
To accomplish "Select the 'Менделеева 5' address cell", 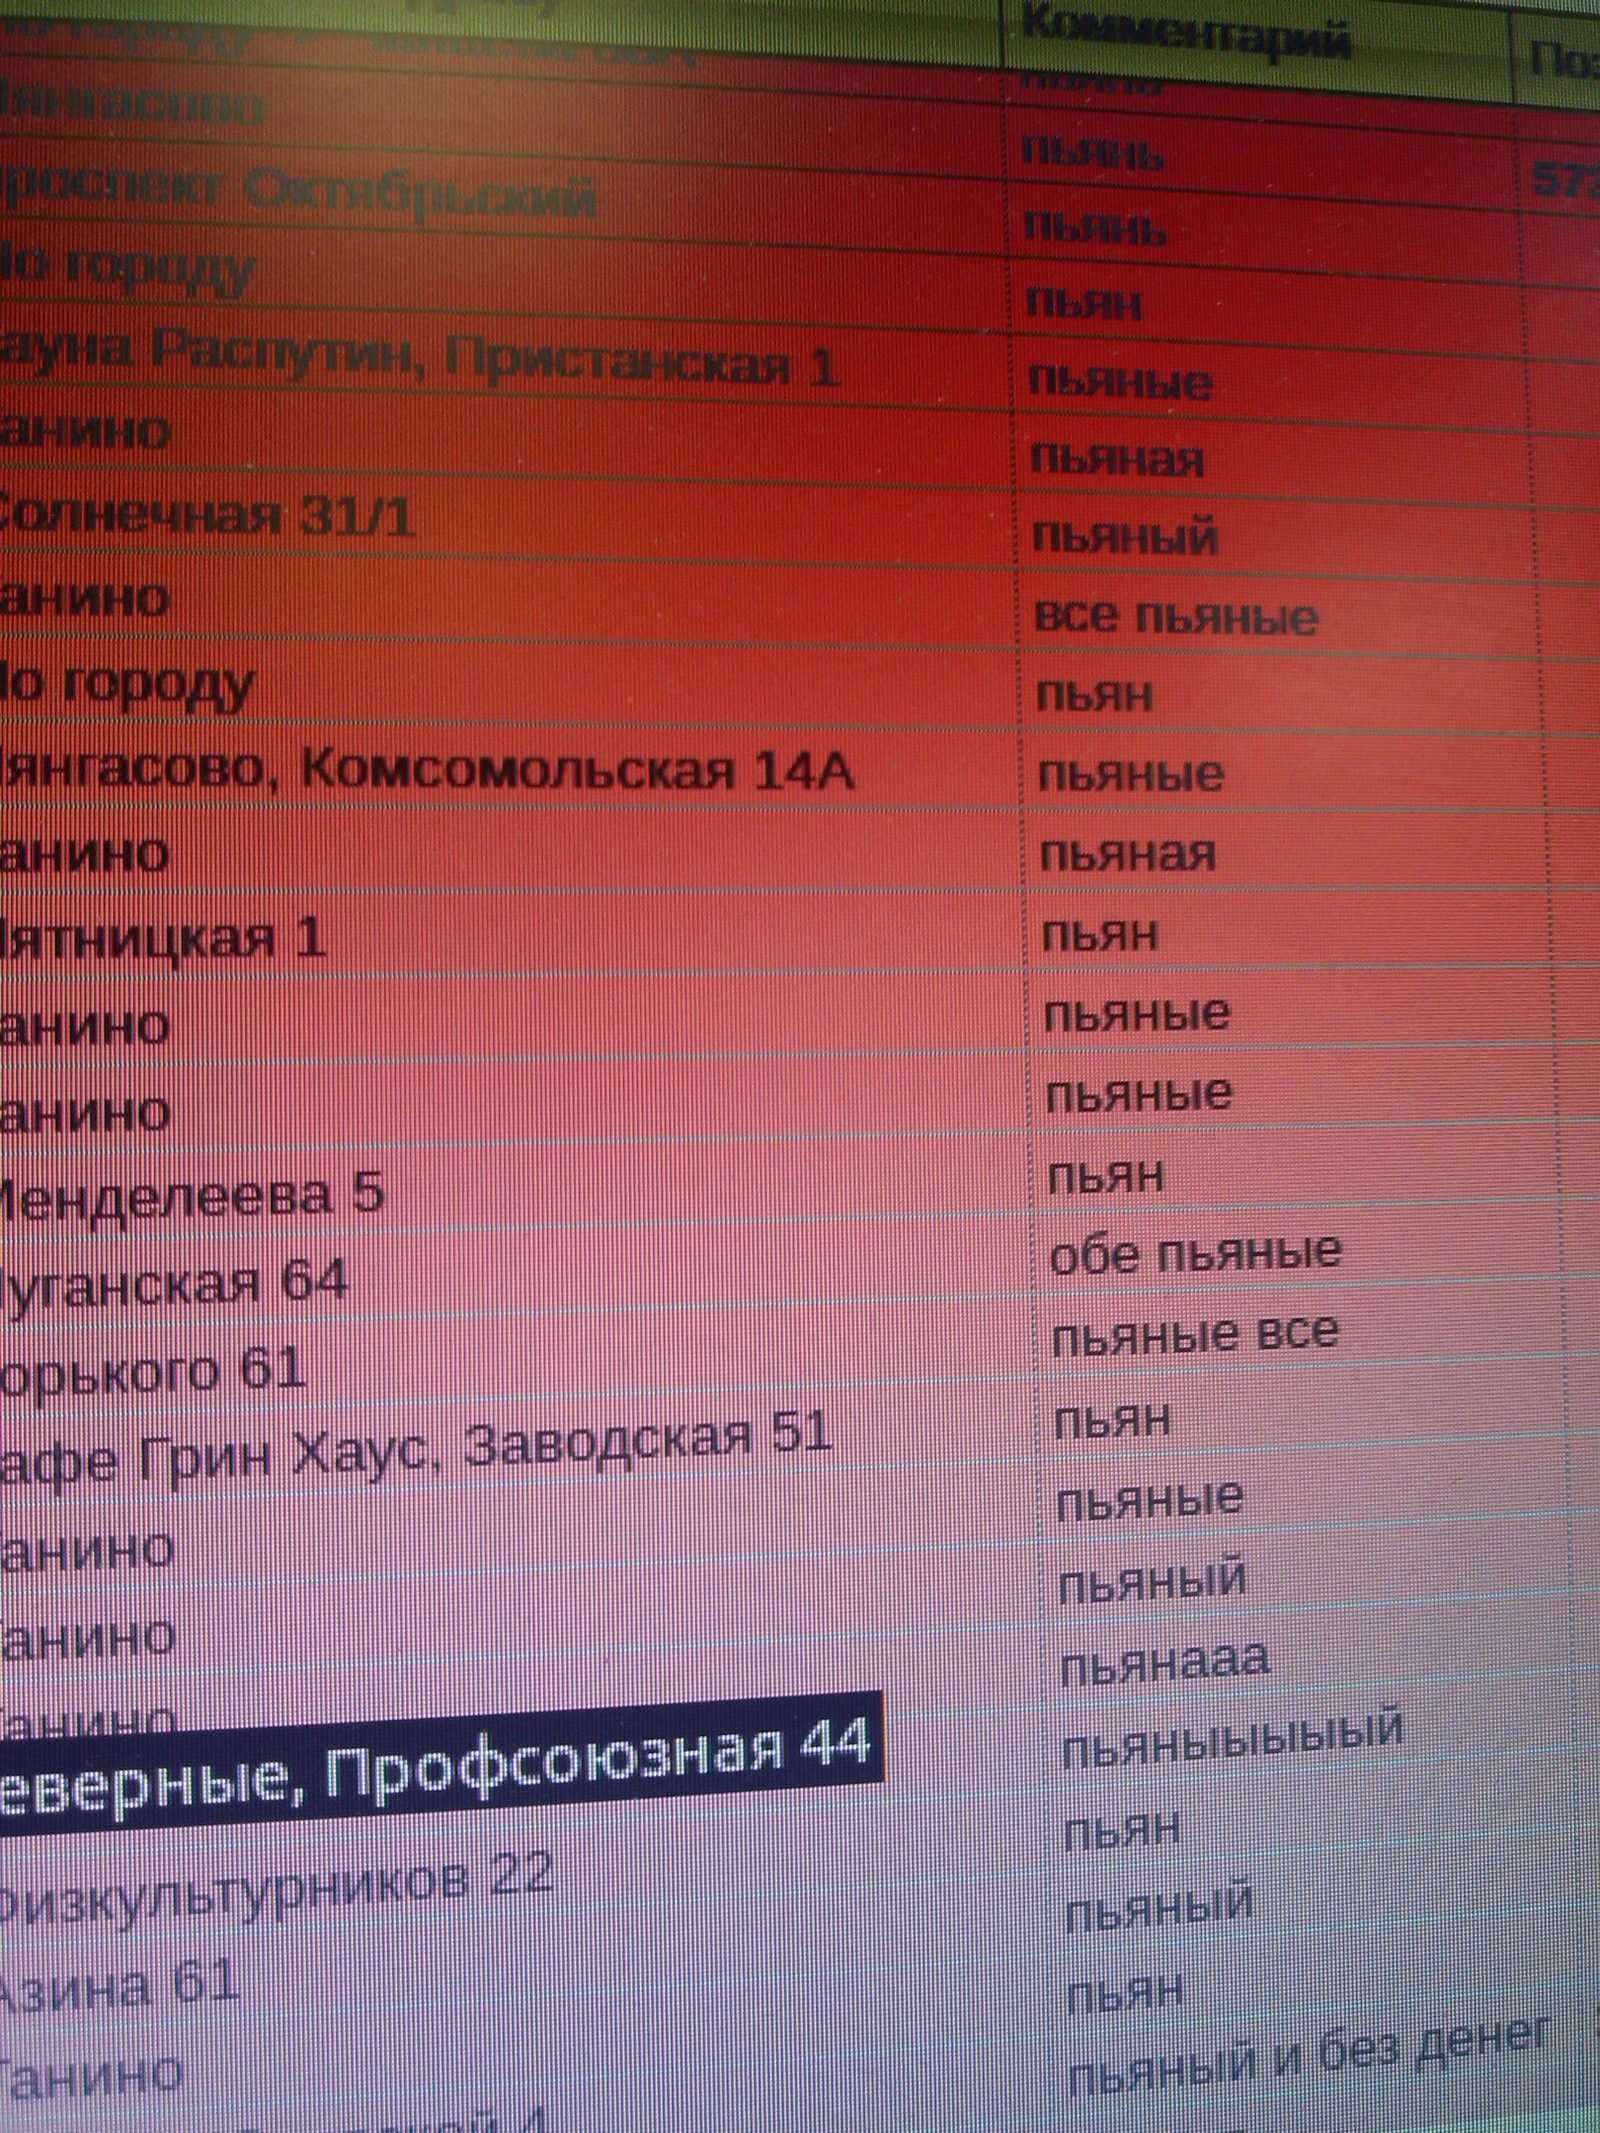I will tap(191, 1195).
